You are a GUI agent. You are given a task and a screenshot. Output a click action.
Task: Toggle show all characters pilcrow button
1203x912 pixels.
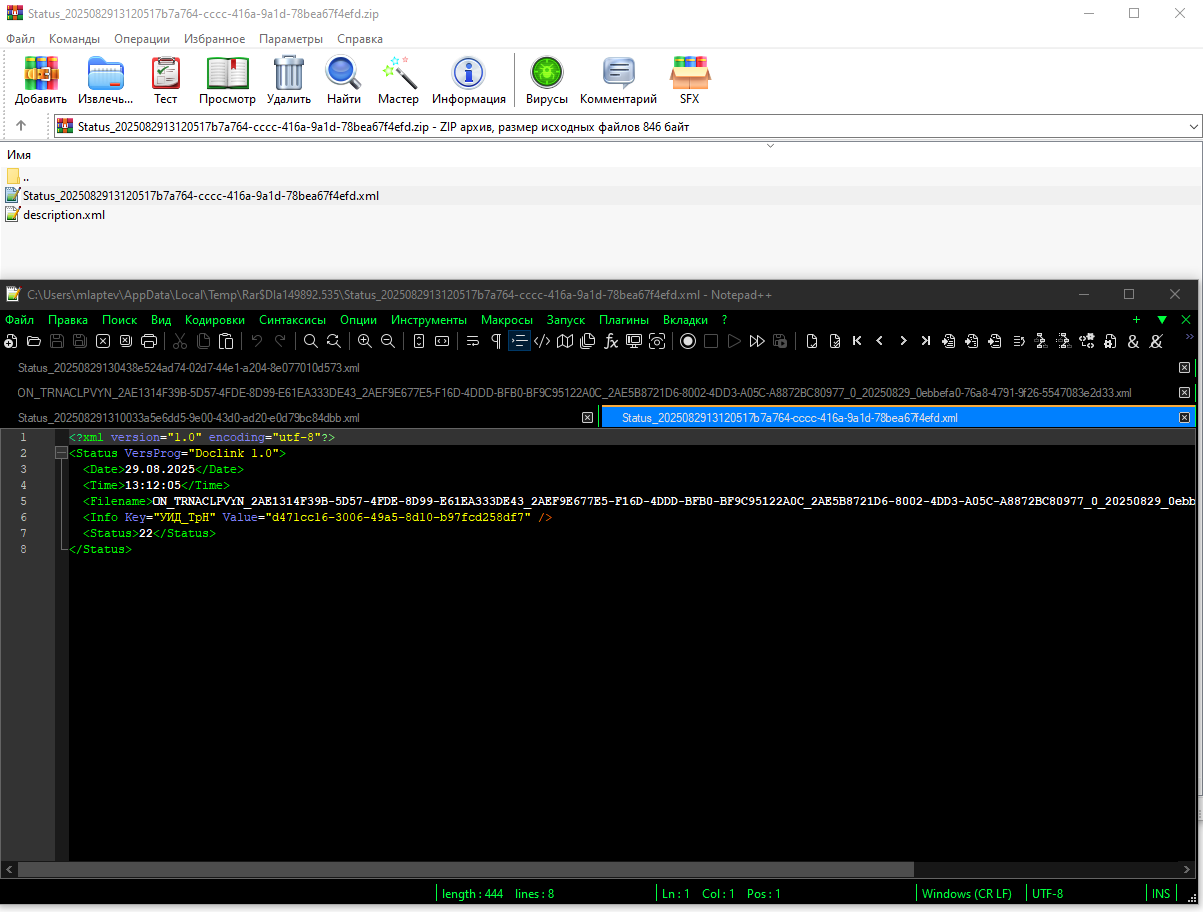pos(496,341)
